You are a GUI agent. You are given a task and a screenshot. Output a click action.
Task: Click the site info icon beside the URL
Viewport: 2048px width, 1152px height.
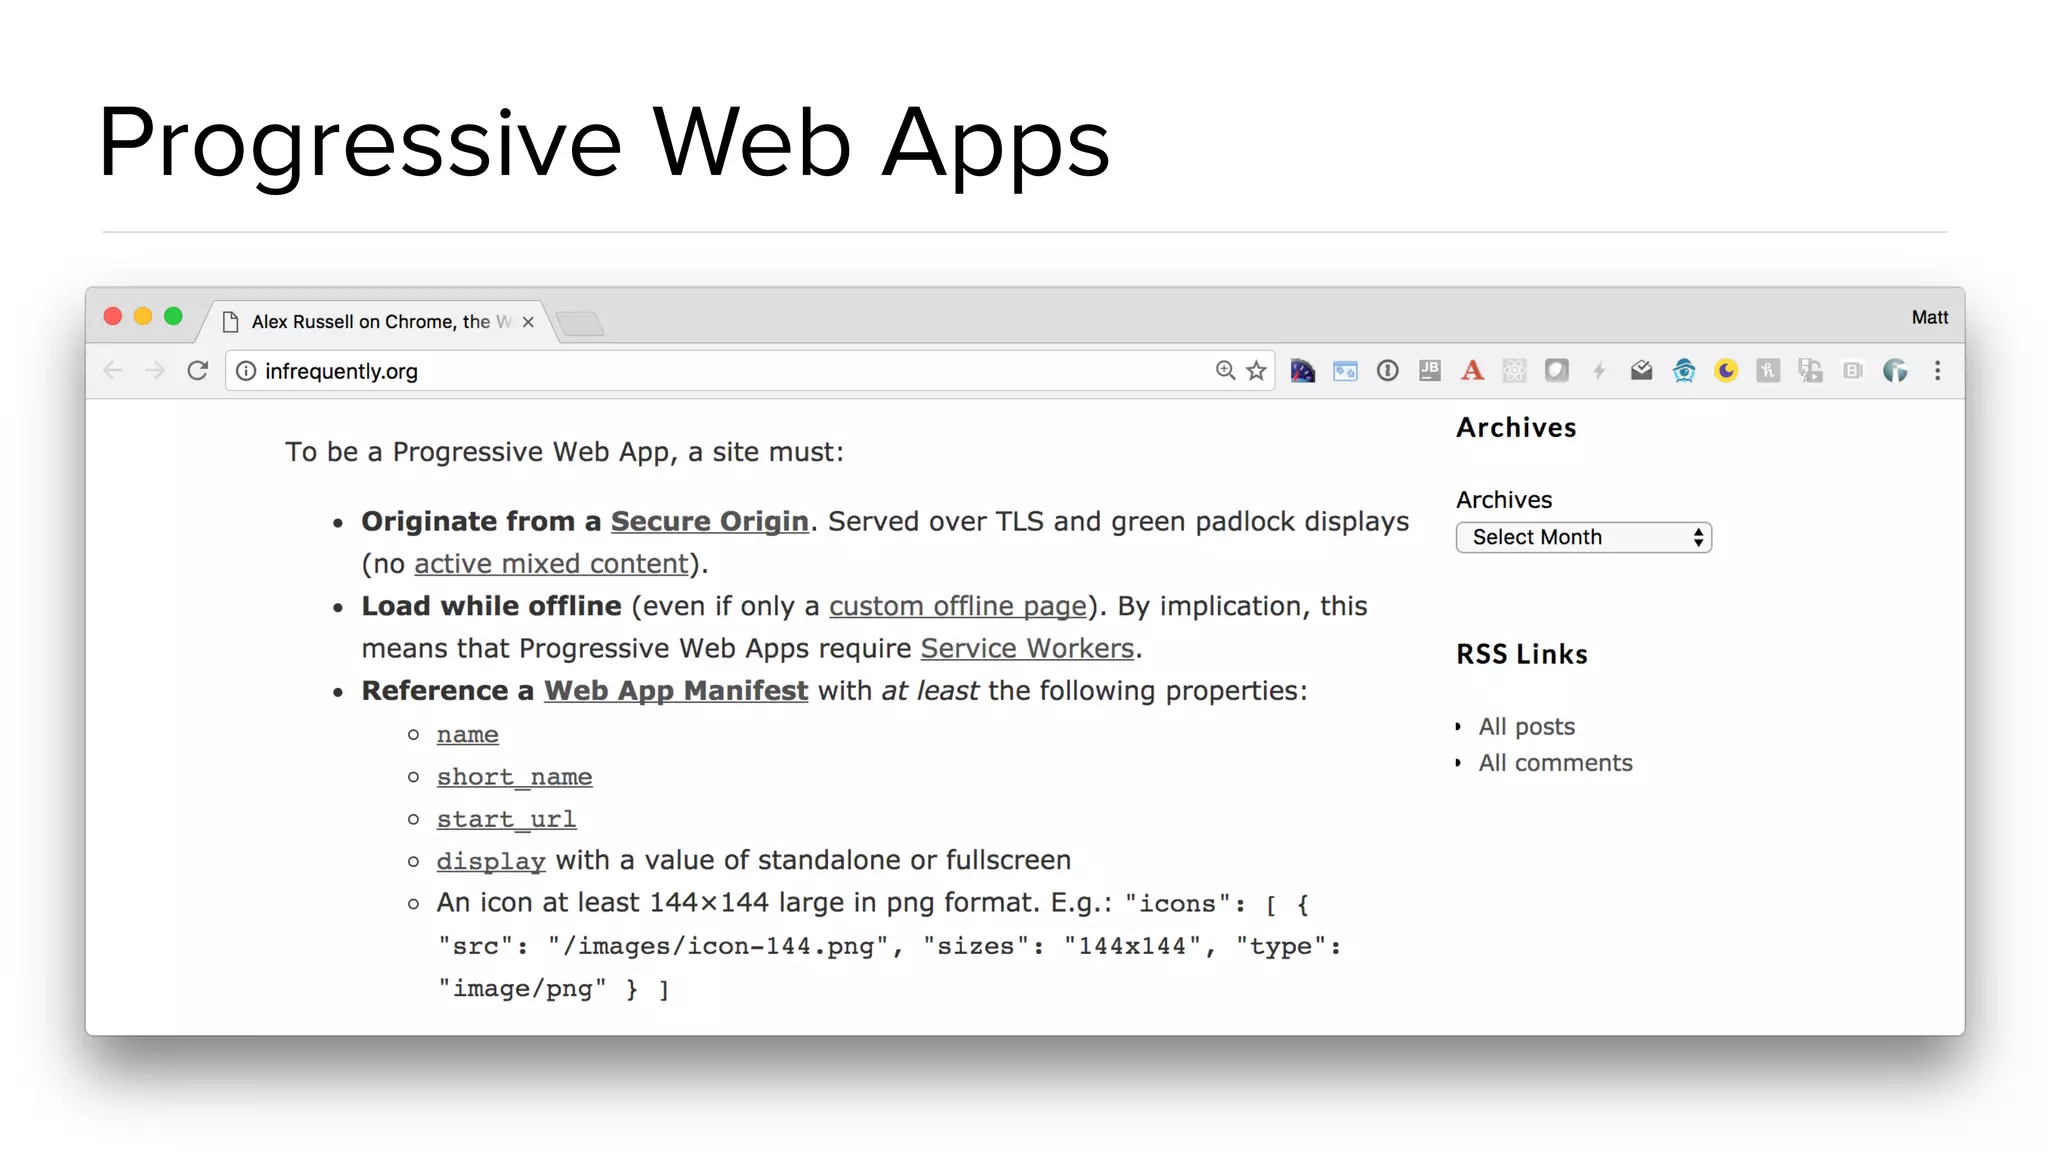246,371
